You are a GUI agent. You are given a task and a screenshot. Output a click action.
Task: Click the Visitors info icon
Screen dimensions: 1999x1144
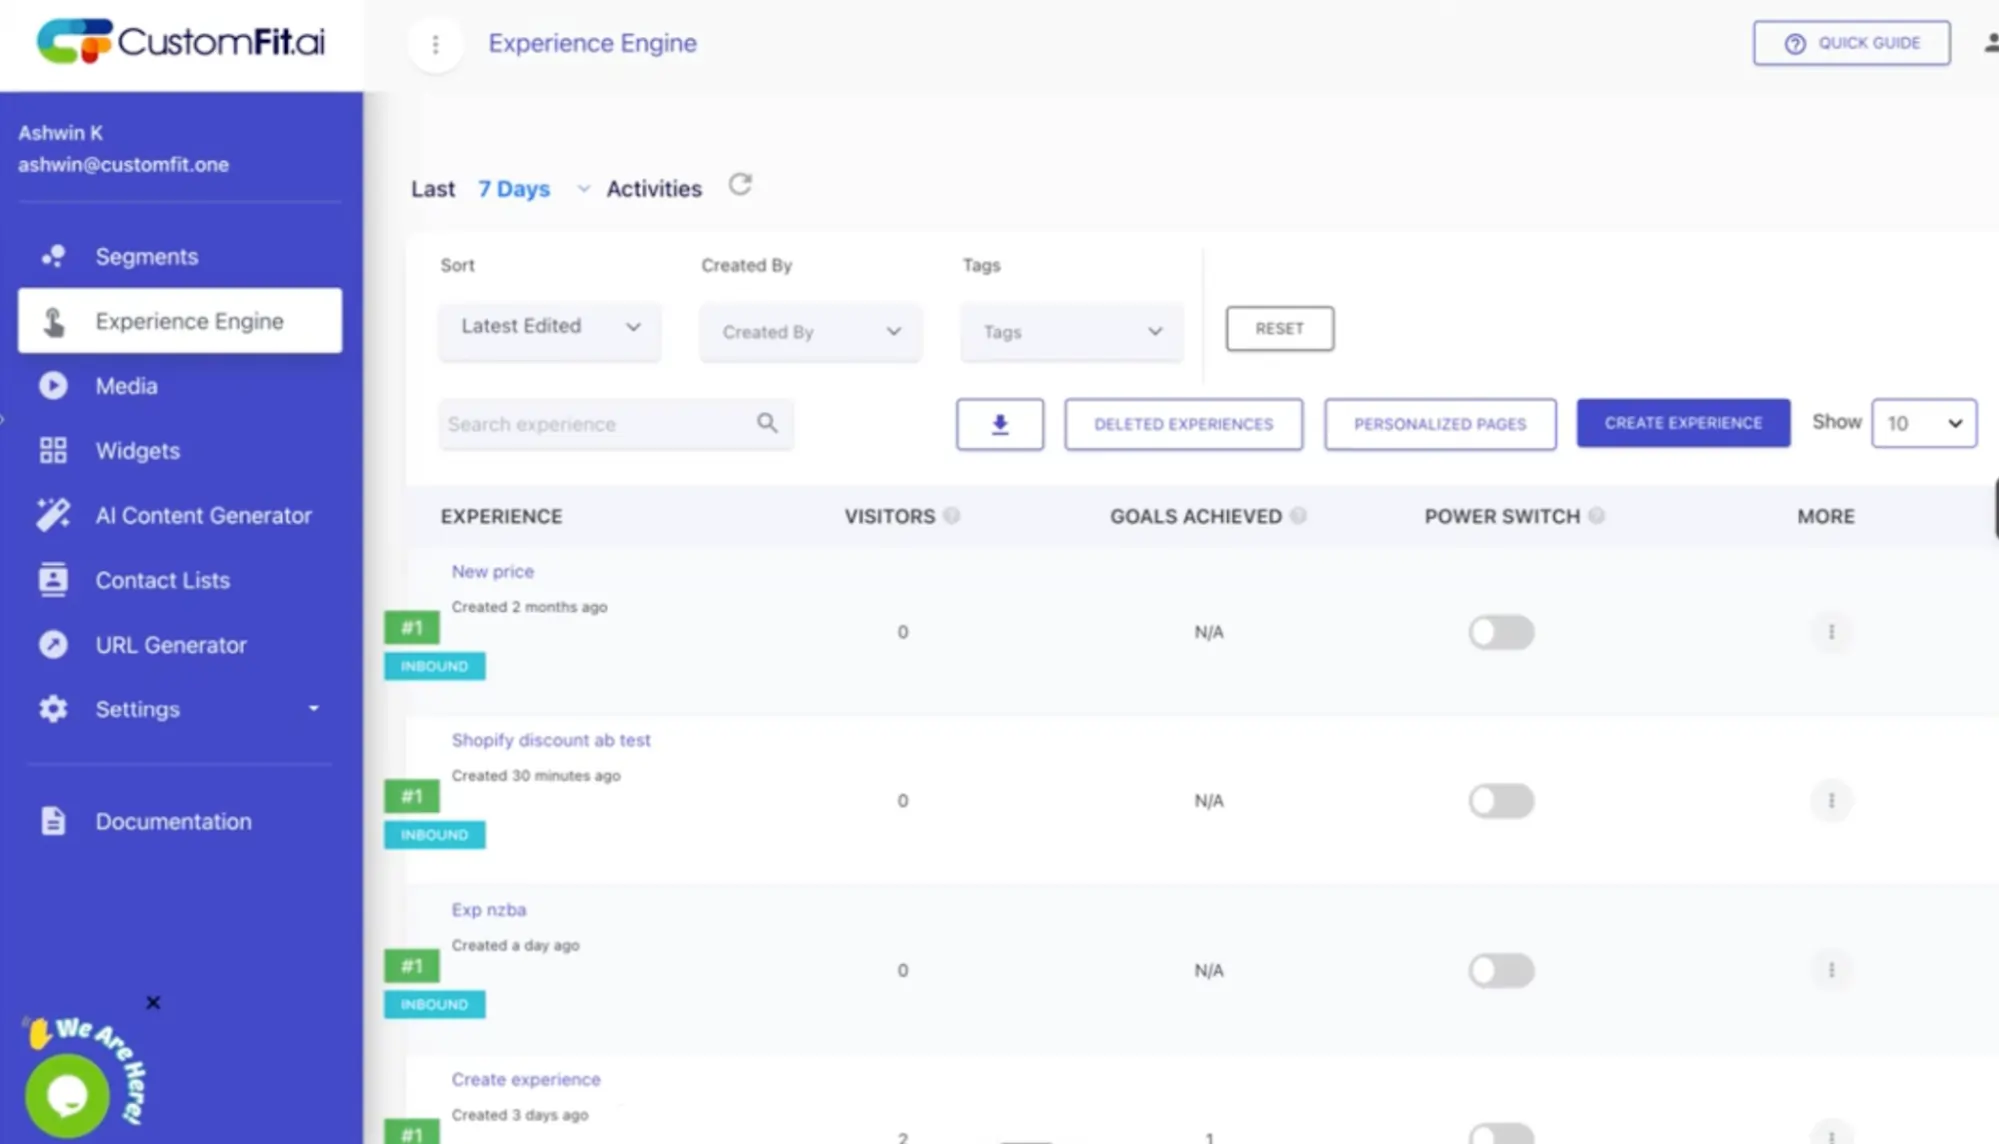(952, 515)
